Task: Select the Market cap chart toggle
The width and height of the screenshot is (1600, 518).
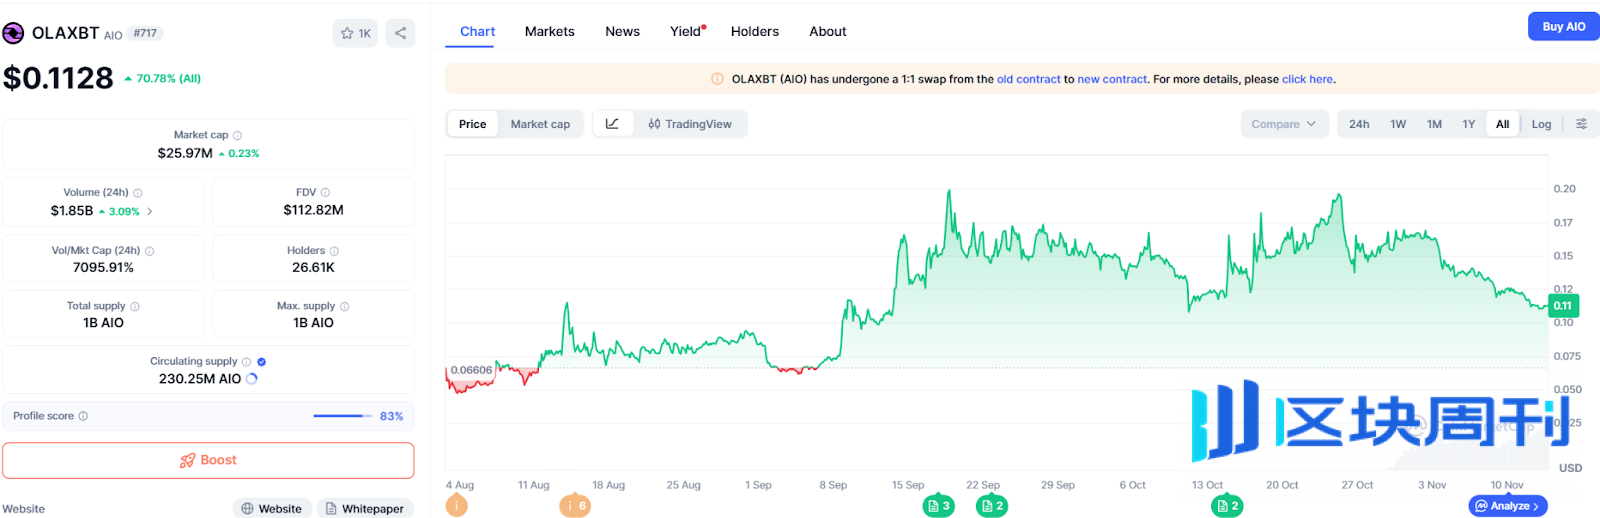Action: [540, 124]
